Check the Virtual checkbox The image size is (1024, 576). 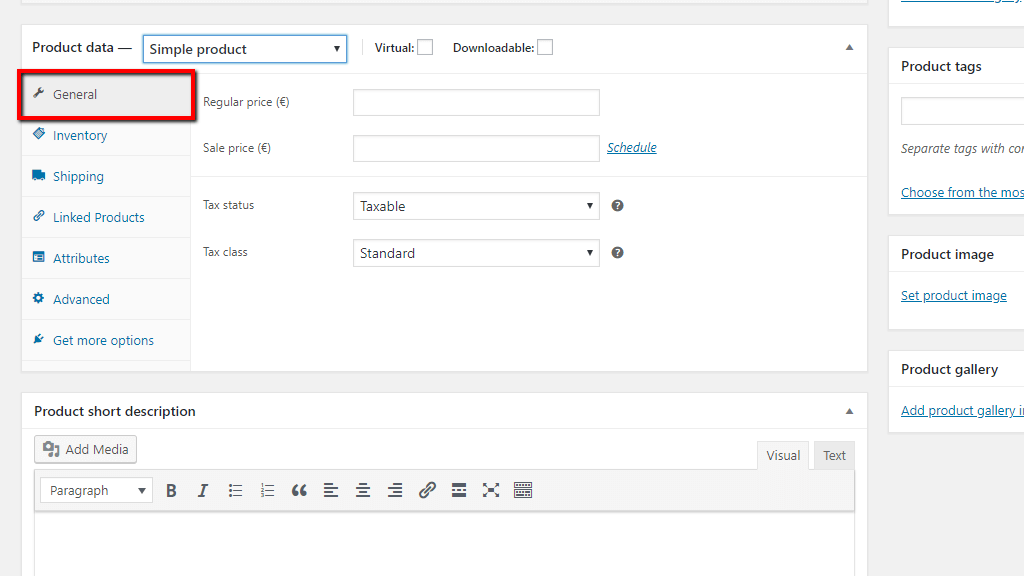click(x=425, y=47)
